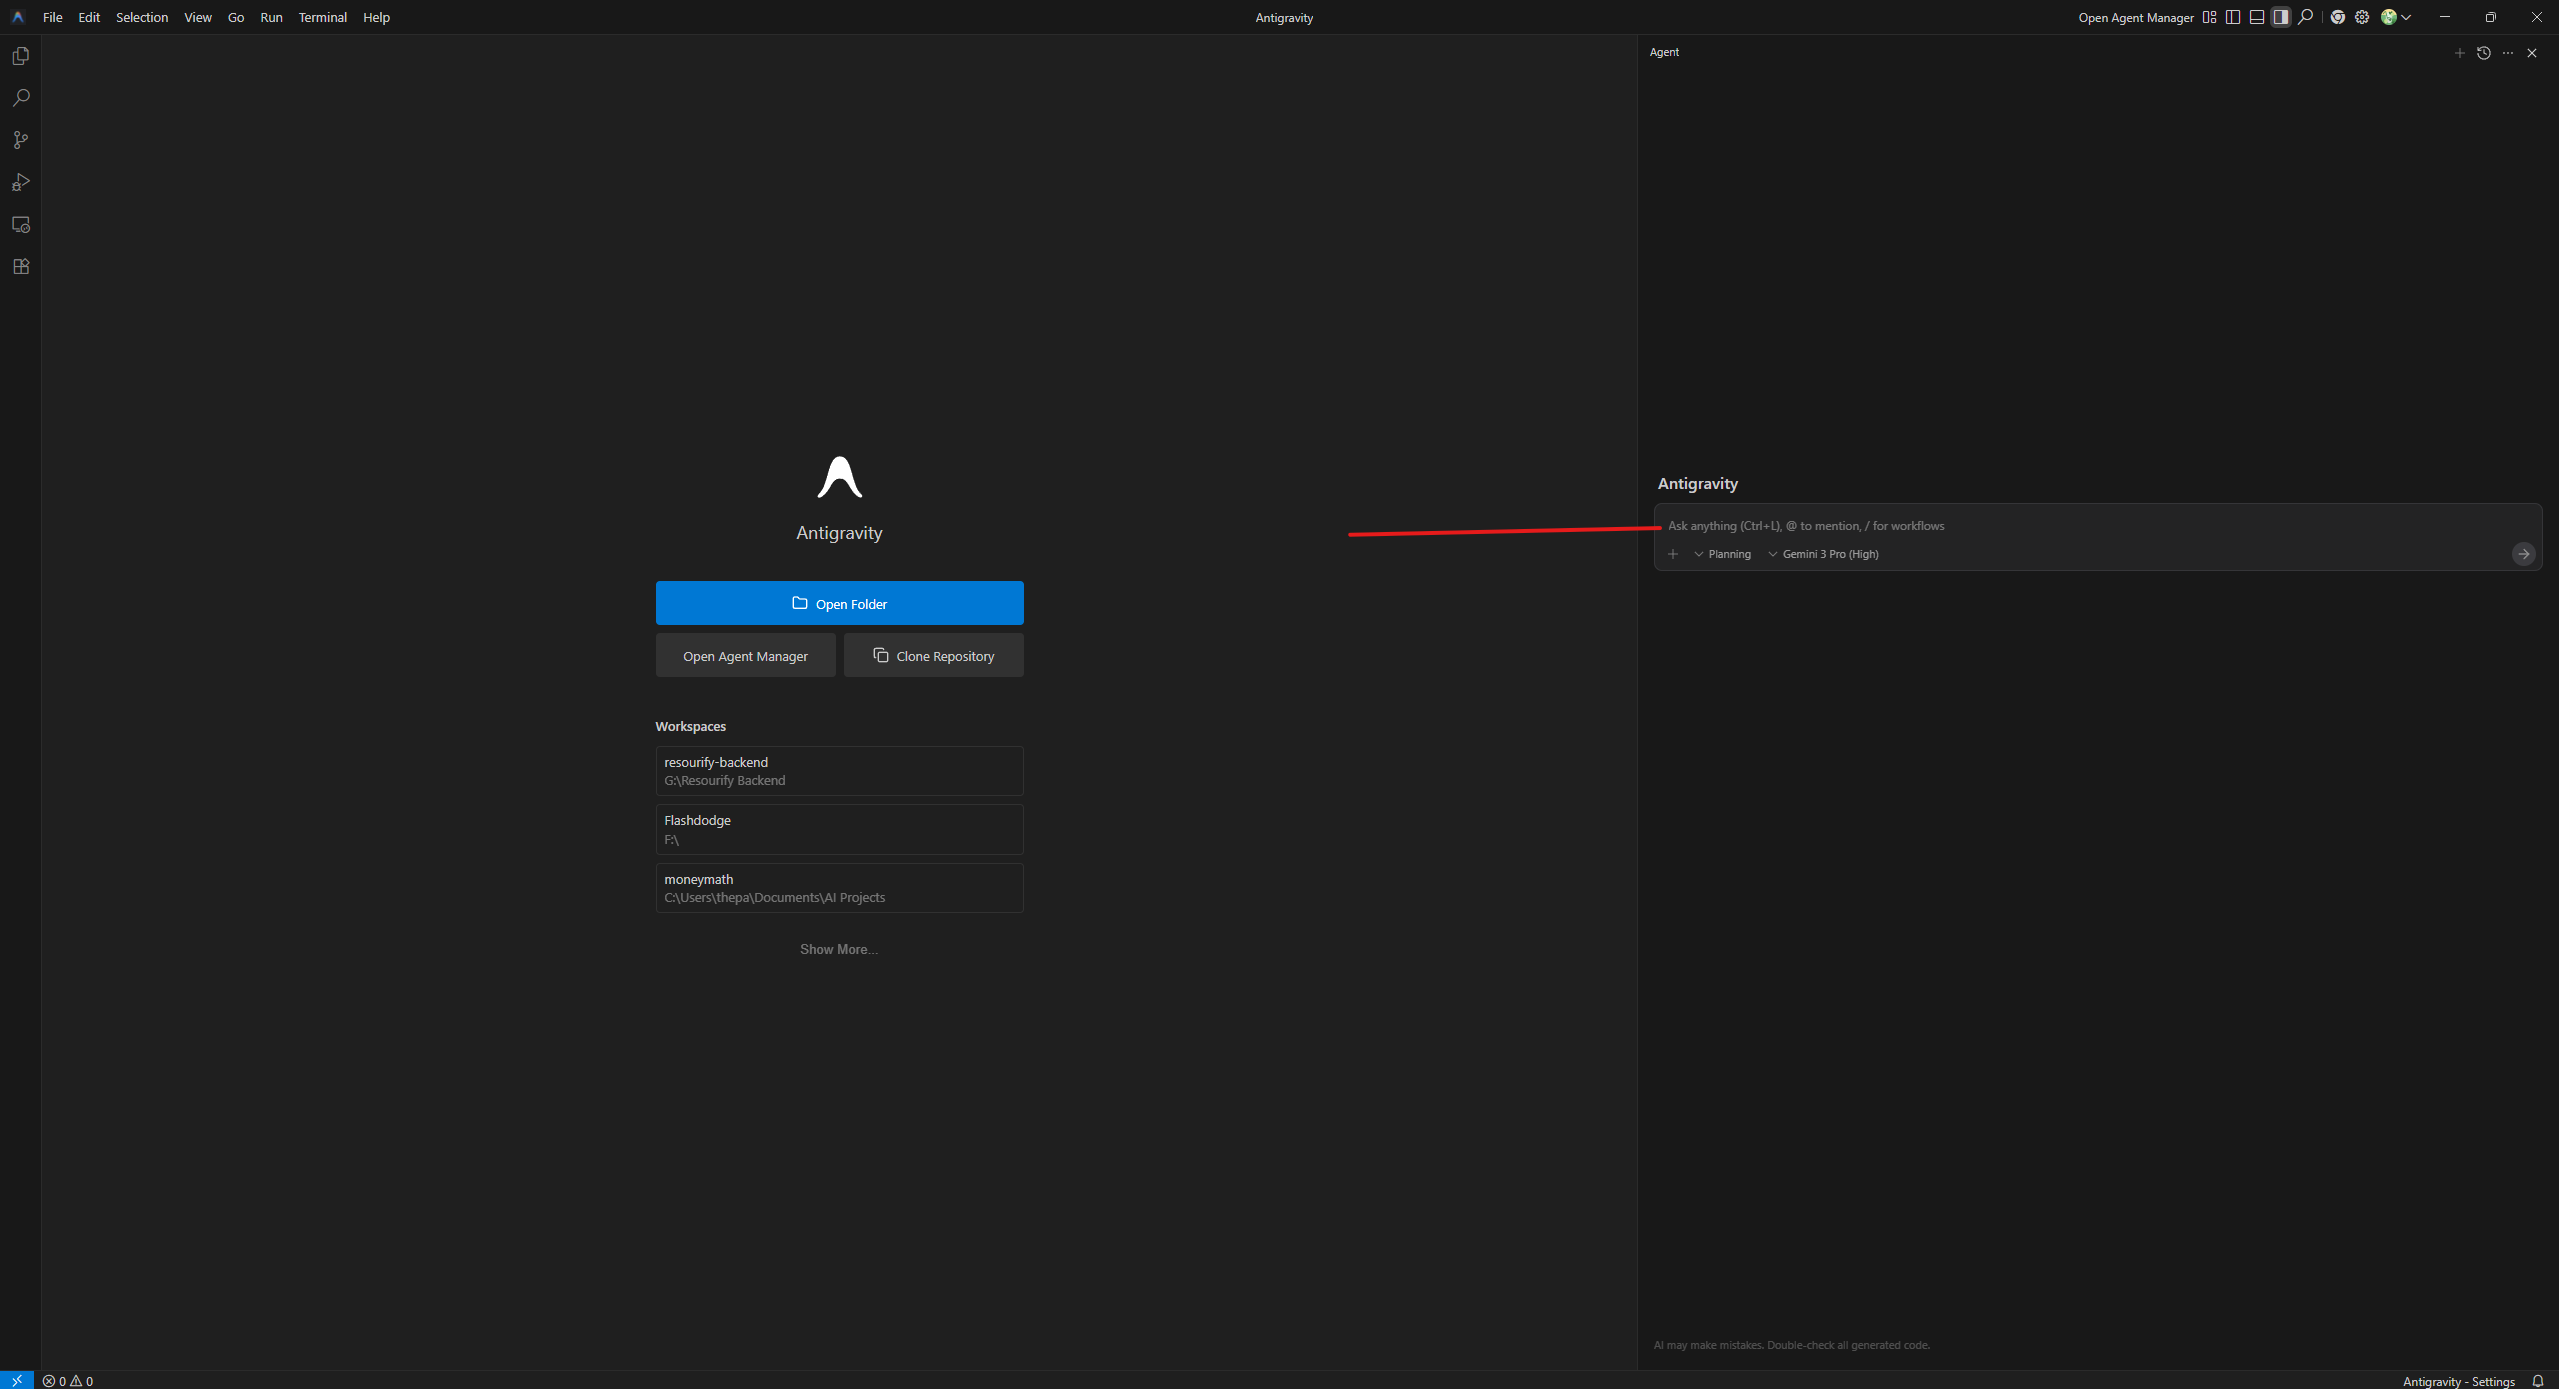Open the Gemini 3 Pro (High) model dropdown
2559x1389 pixels.
point(1823,554)
